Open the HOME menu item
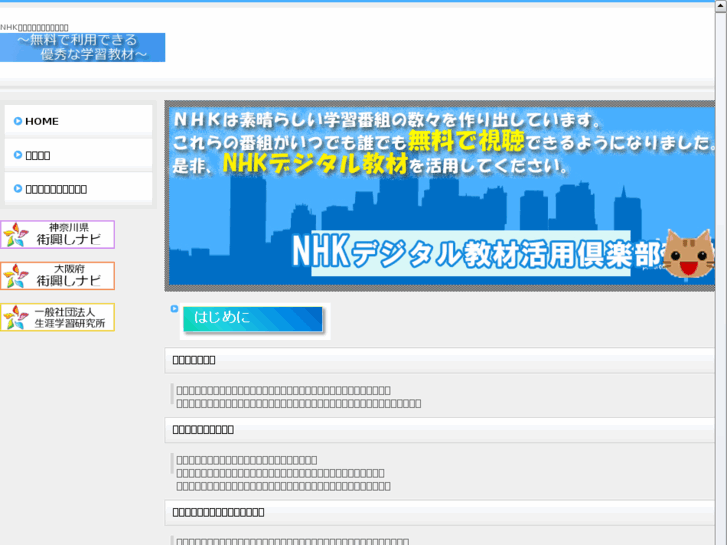This screenshot has width=727, height=545. tap(78, 121)
